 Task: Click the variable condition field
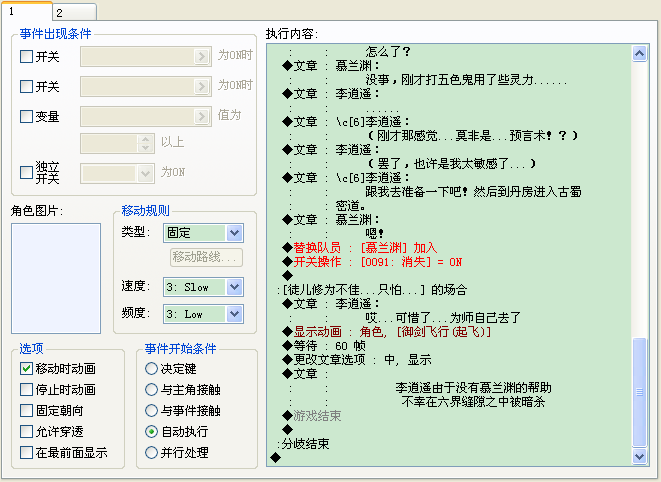pos(146,116)
